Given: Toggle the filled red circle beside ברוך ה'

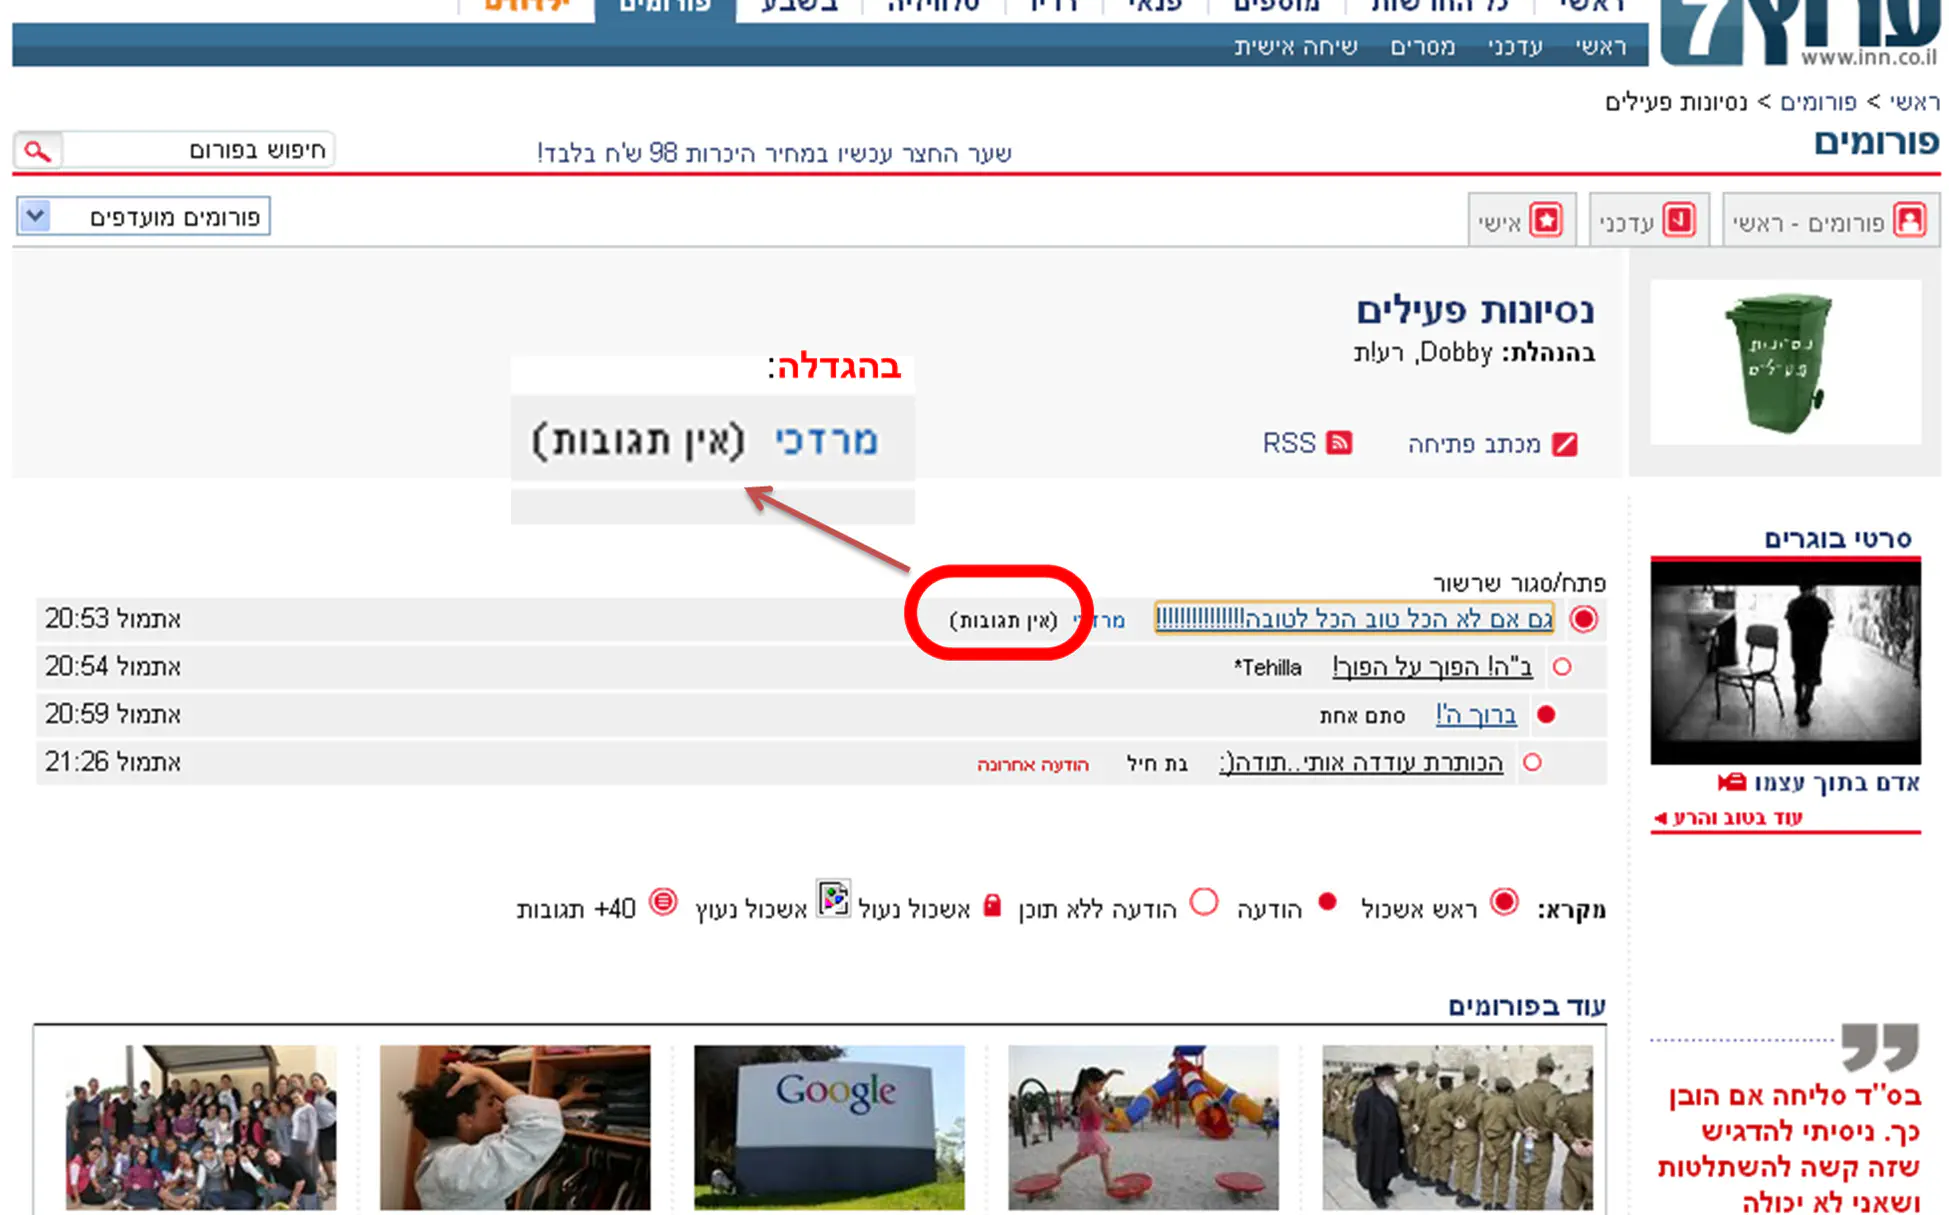Looking at the screenshot, I should tap(1546, 715).
